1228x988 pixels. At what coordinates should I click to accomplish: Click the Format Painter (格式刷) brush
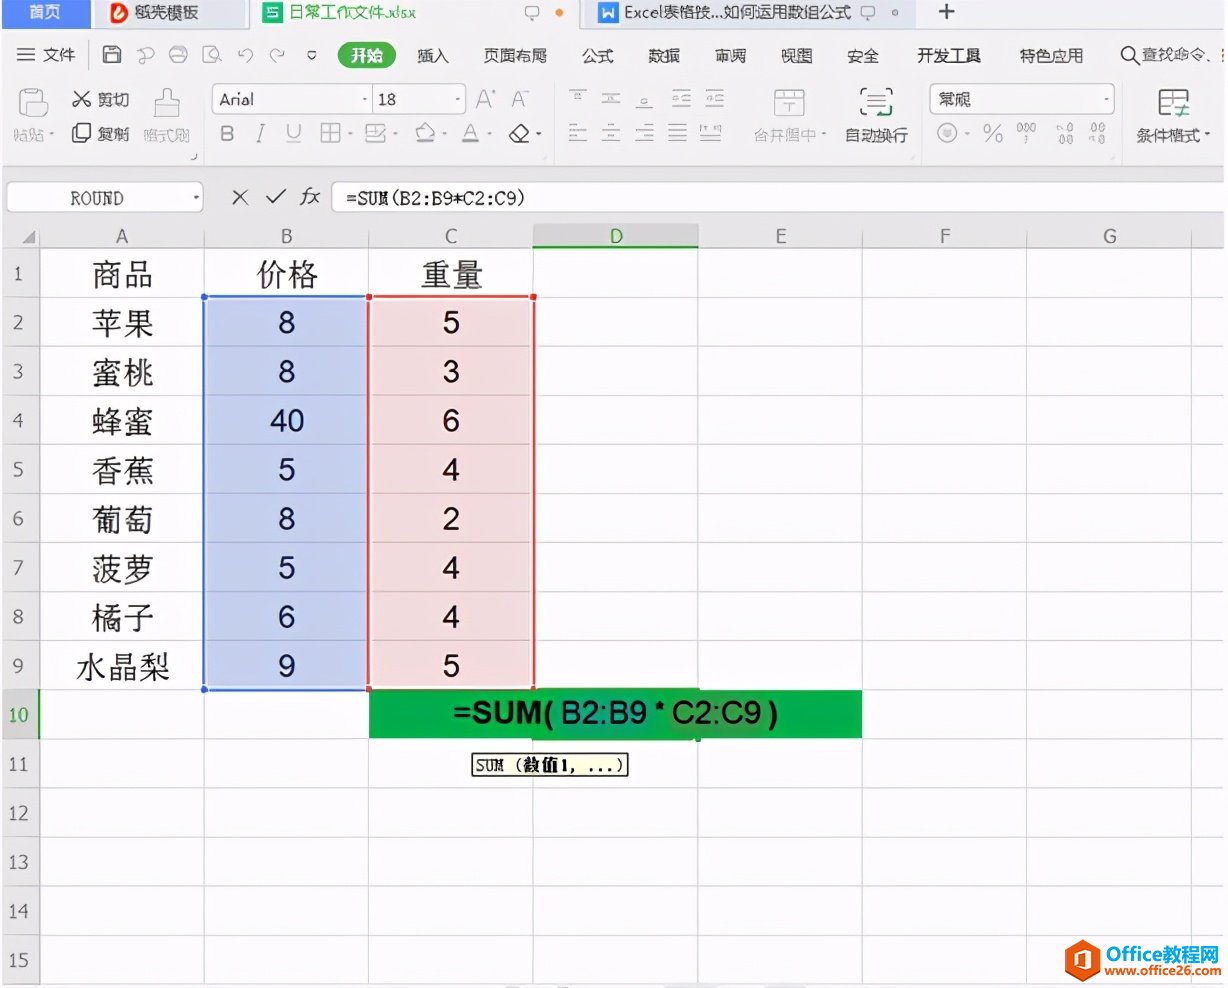[x=167, y=115]
